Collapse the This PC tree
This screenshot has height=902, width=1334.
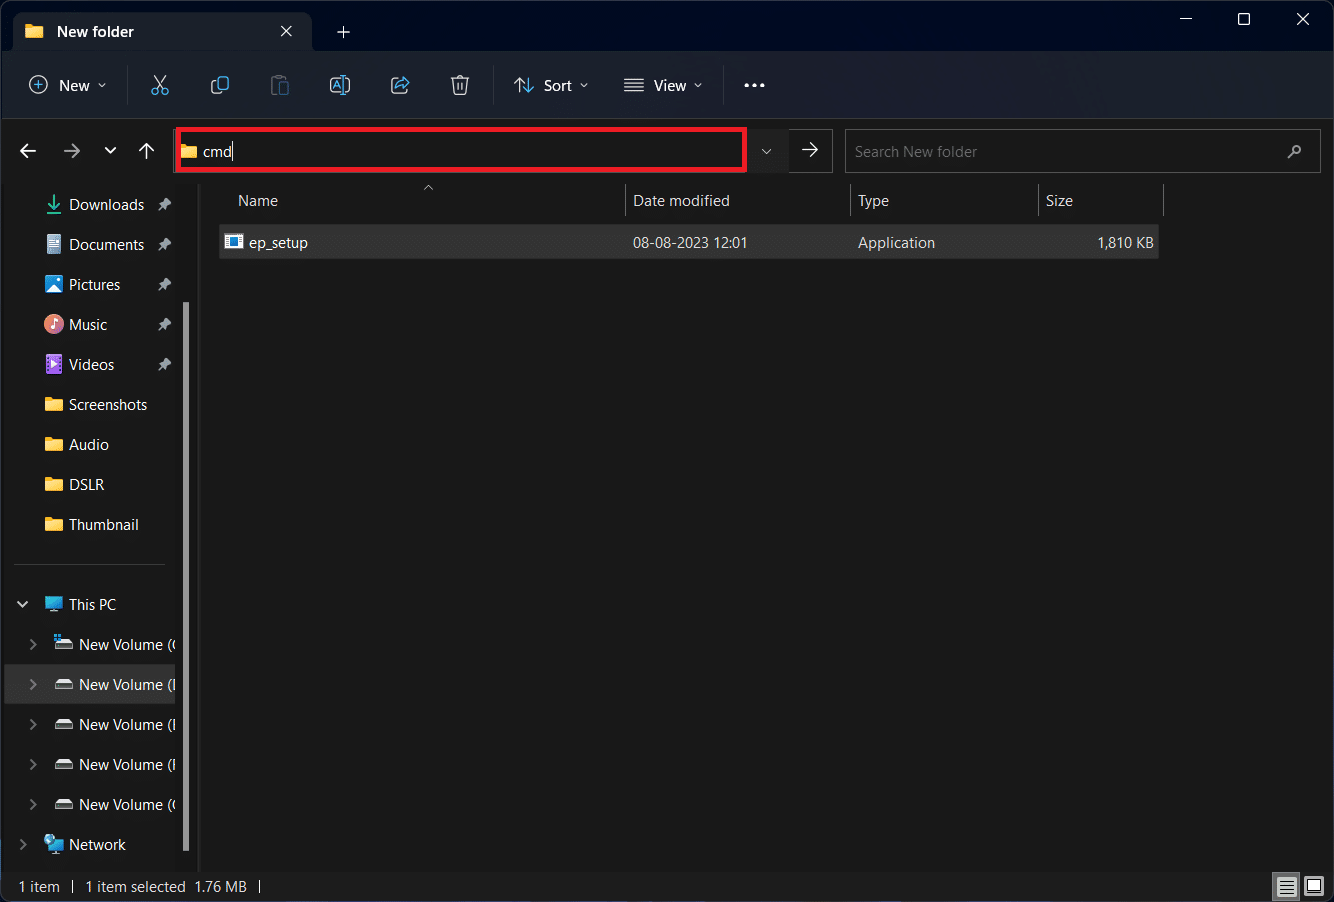click(22, 604)
